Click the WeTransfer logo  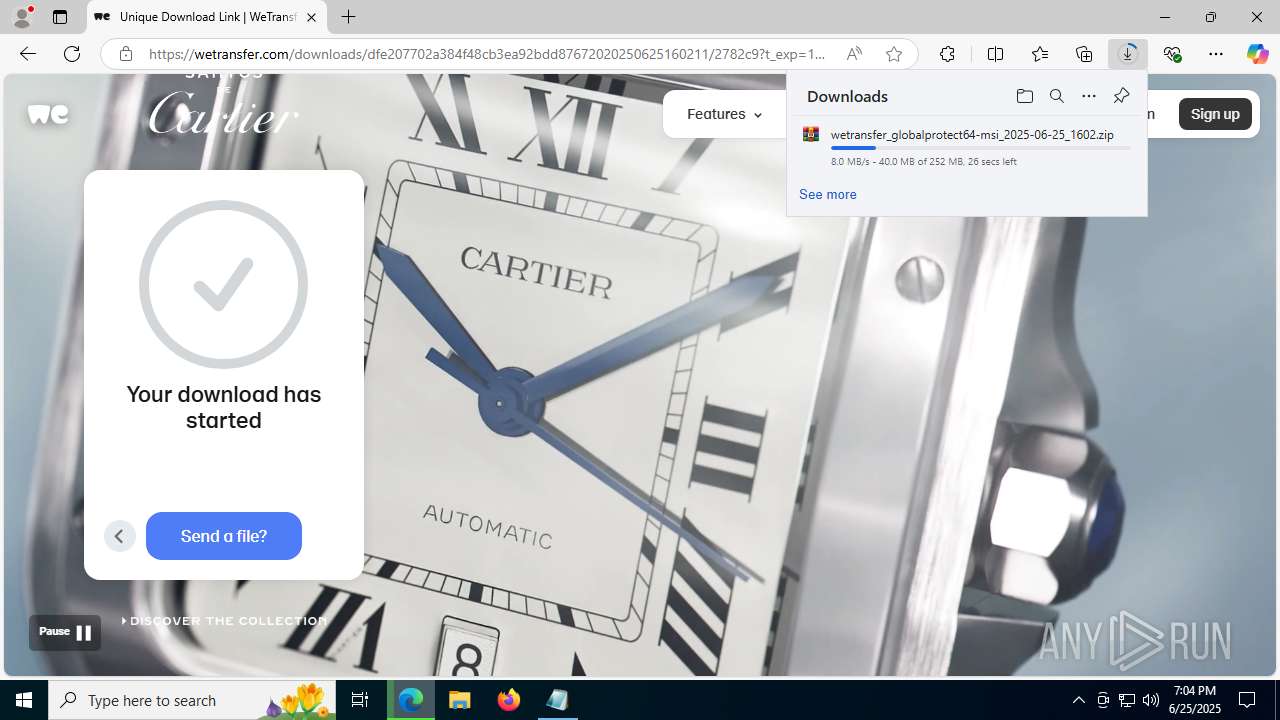(48, 114)
